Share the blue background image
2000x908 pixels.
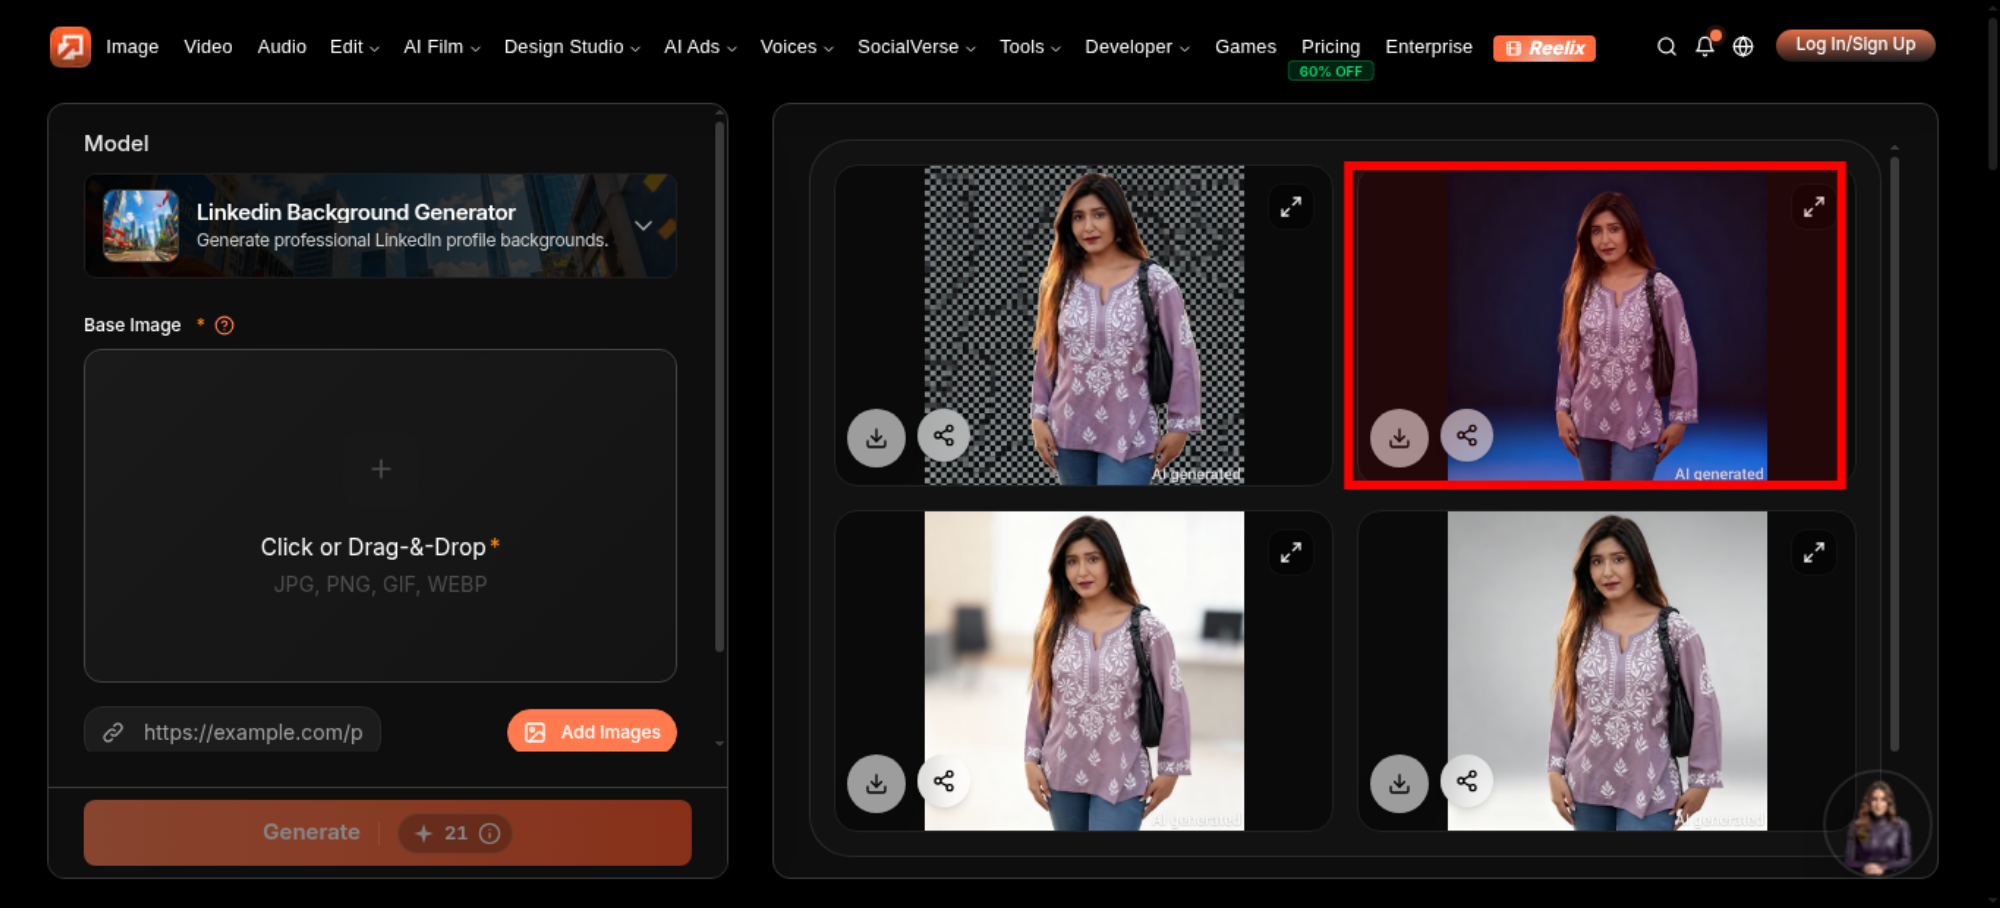(x=1466, y=435)
